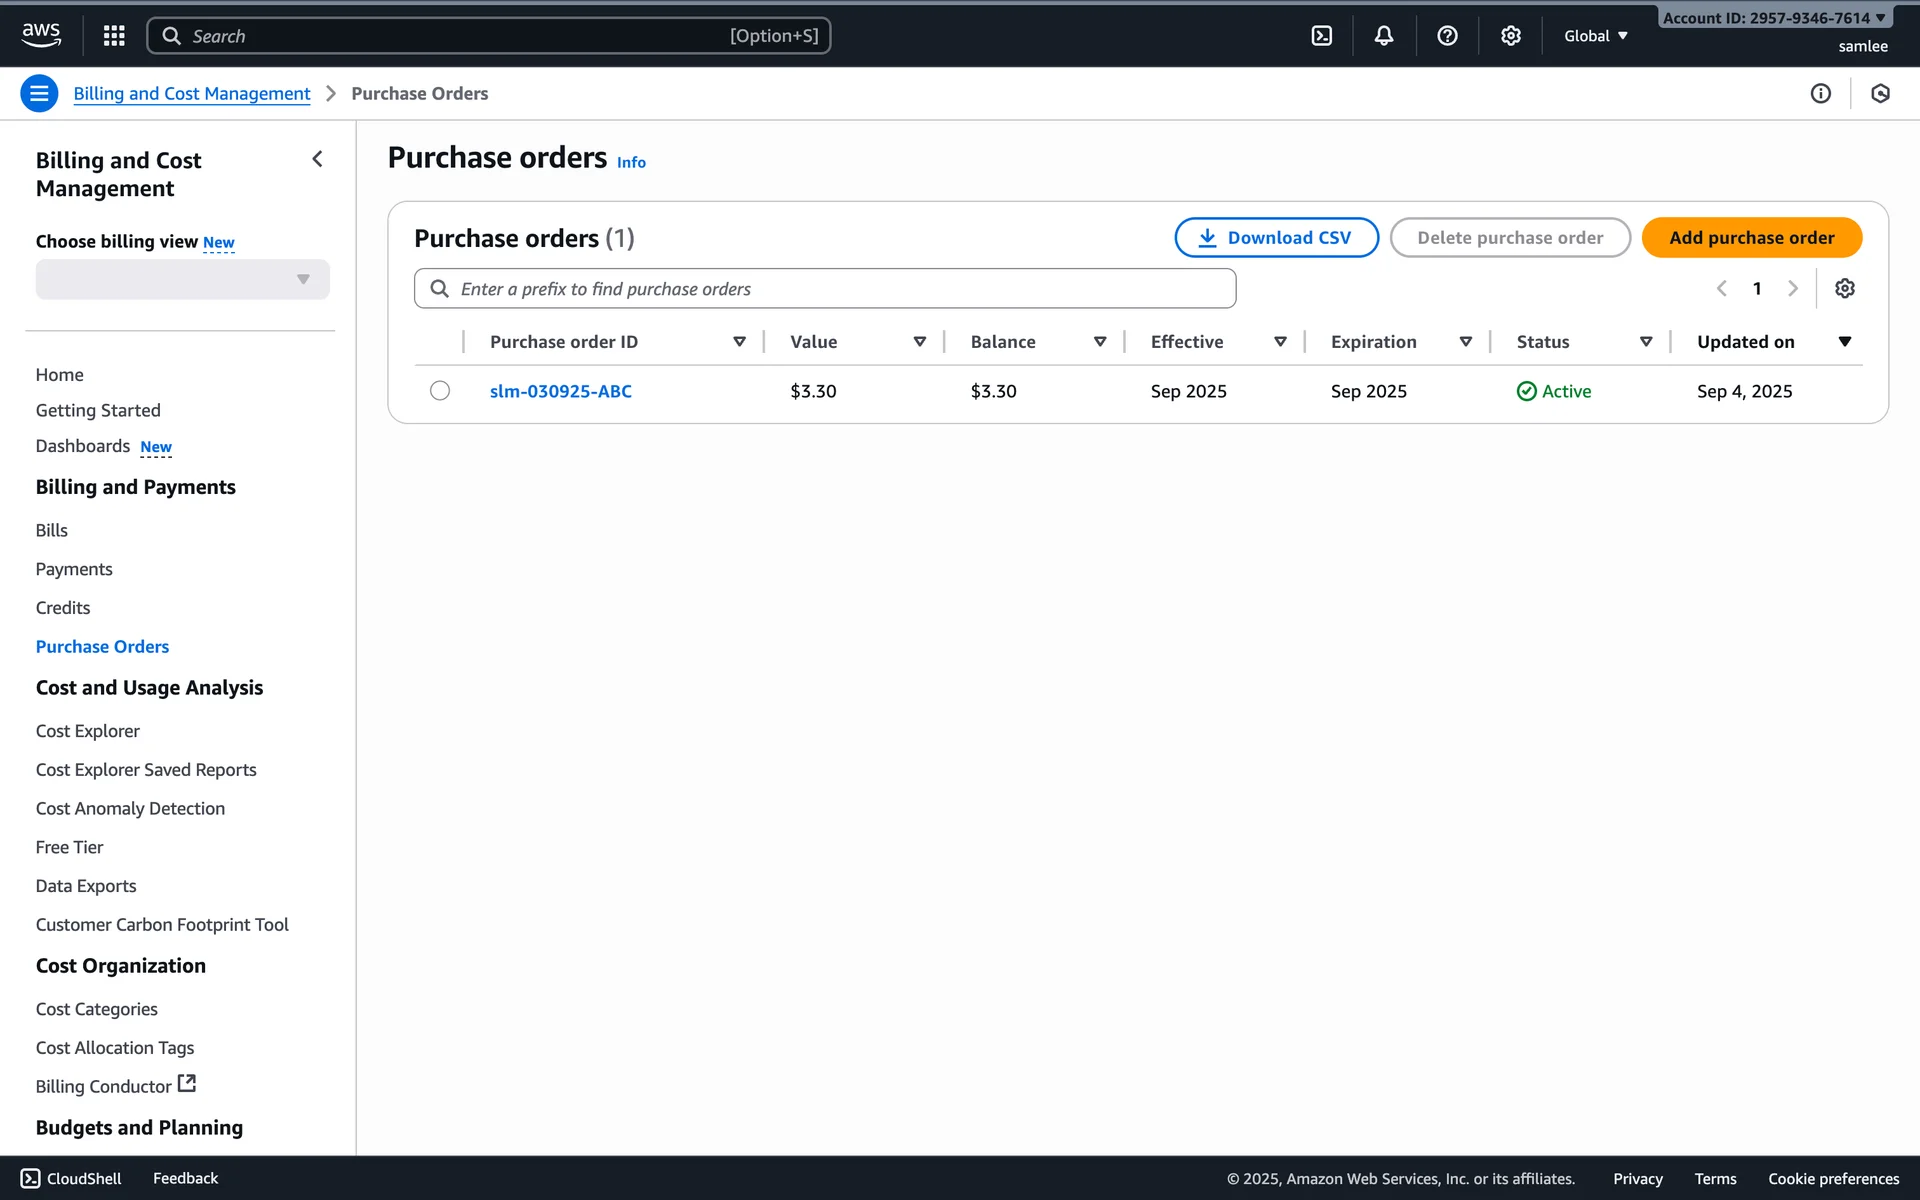This screenshot has width=1920, height=1200.
Task: Open the Choose billing view dropdown
Action: point(182,279)
